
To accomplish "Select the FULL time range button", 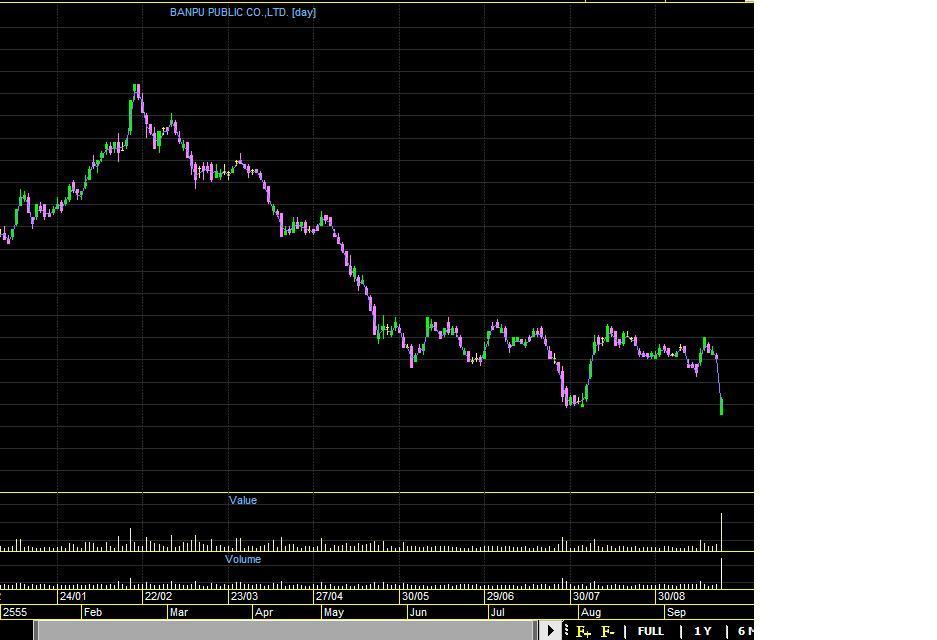I will click(650, 631).
